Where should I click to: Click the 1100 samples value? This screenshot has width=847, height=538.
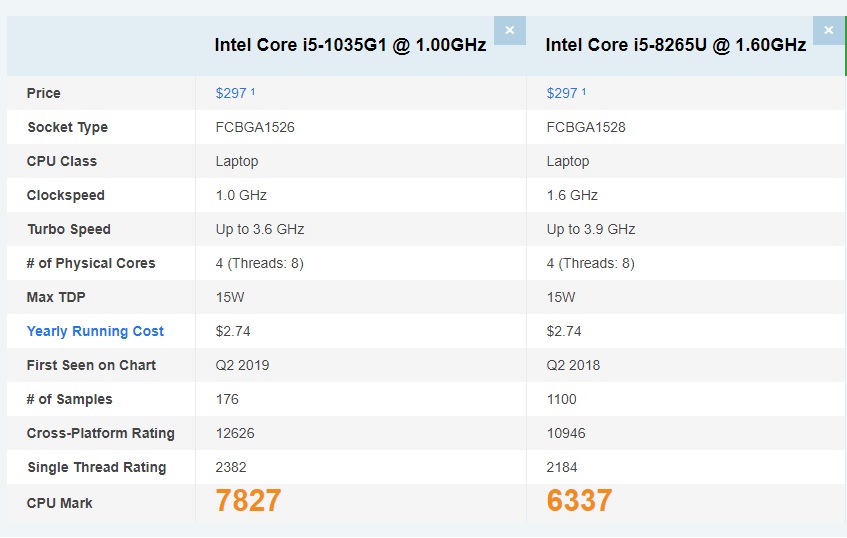562,399
